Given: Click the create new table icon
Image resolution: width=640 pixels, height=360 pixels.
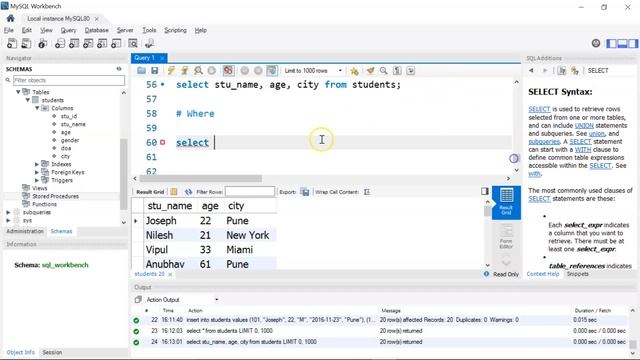Looking at the screenshot, I should [x=74, y=43].
